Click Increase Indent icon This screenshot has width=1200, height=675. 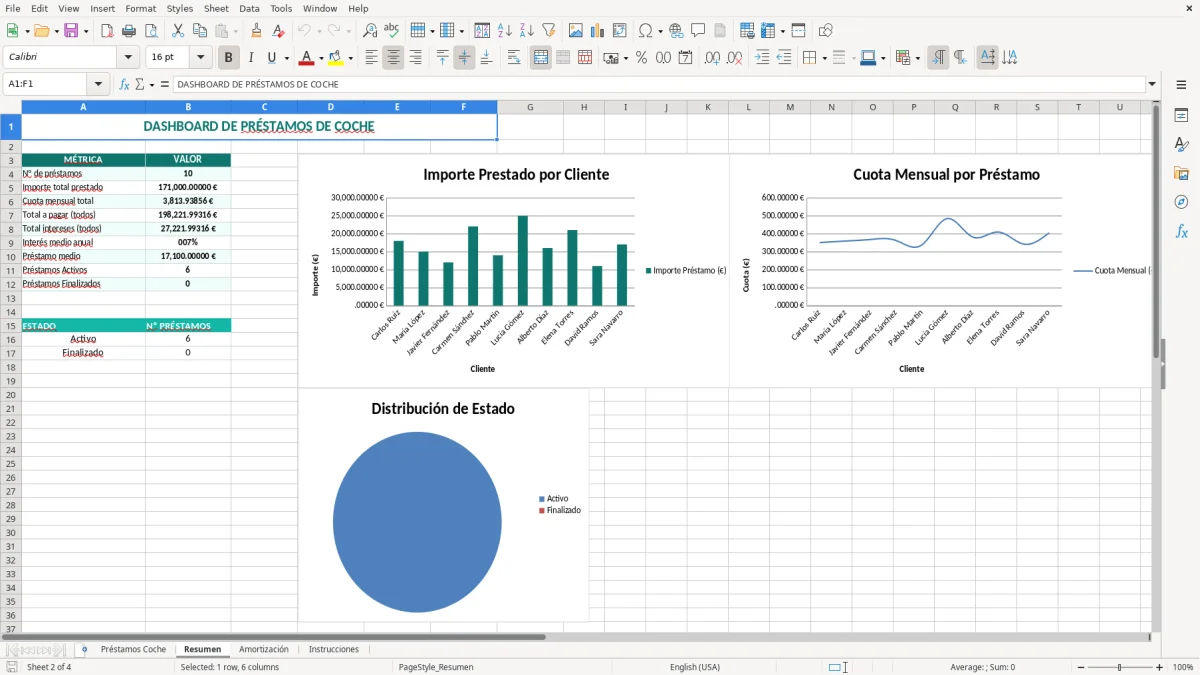tap(762, 58)
